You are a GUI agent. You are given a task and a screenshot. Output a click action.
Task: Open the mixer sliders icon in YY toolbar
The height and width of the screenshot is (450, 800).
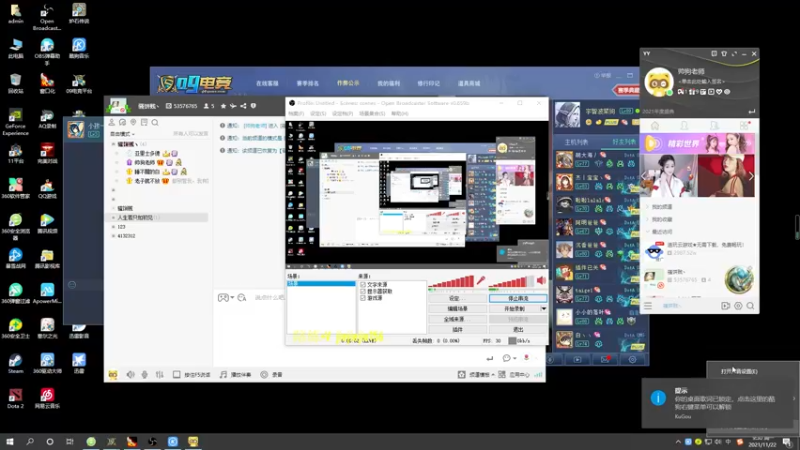click(x=160, y=374)
